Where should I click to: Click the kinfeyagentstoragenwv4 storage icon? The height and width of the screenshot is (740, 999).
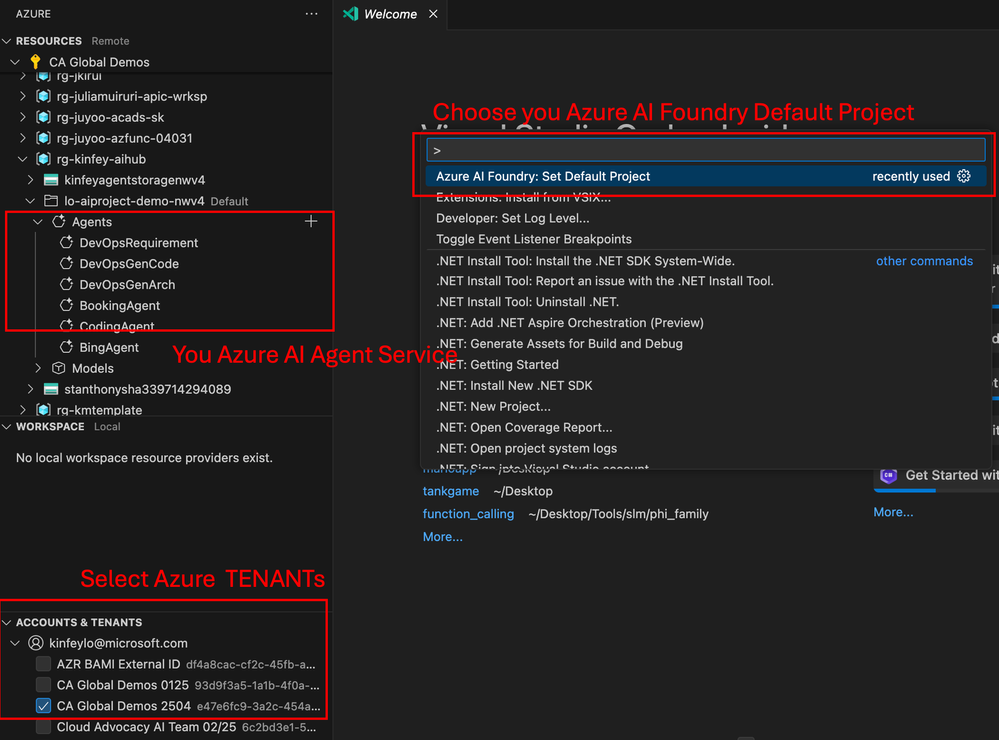click(51, 180)
